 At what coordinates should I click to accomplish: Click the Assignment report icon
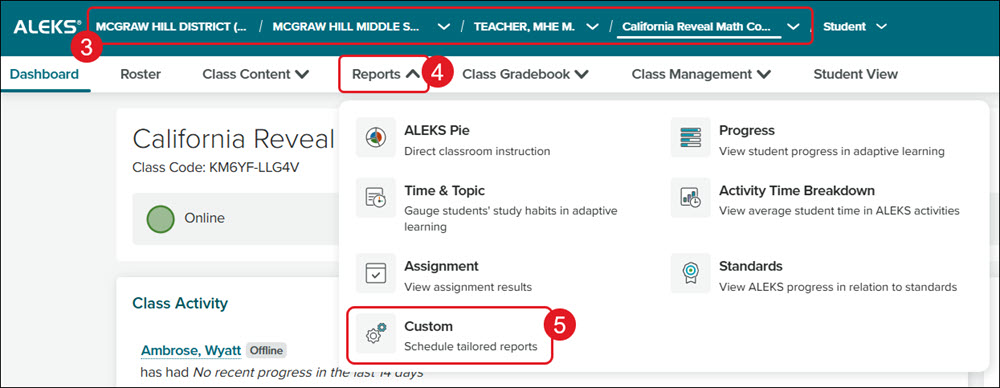click(x=376, y=273)
